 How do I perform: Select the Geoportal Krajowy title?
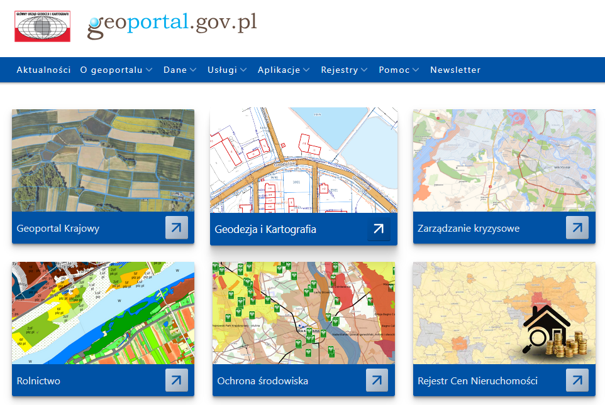[58, 228]
